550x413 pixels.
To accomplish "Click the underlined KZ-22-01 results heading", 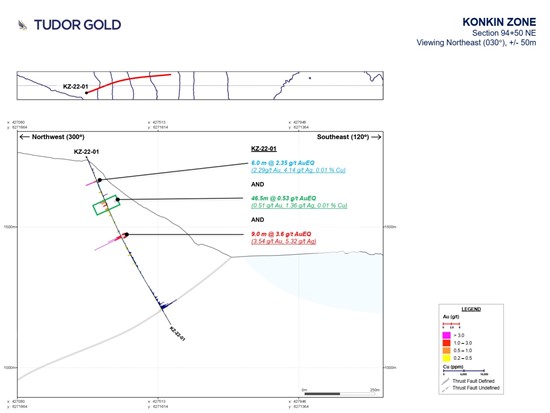I will pos(264,149).
